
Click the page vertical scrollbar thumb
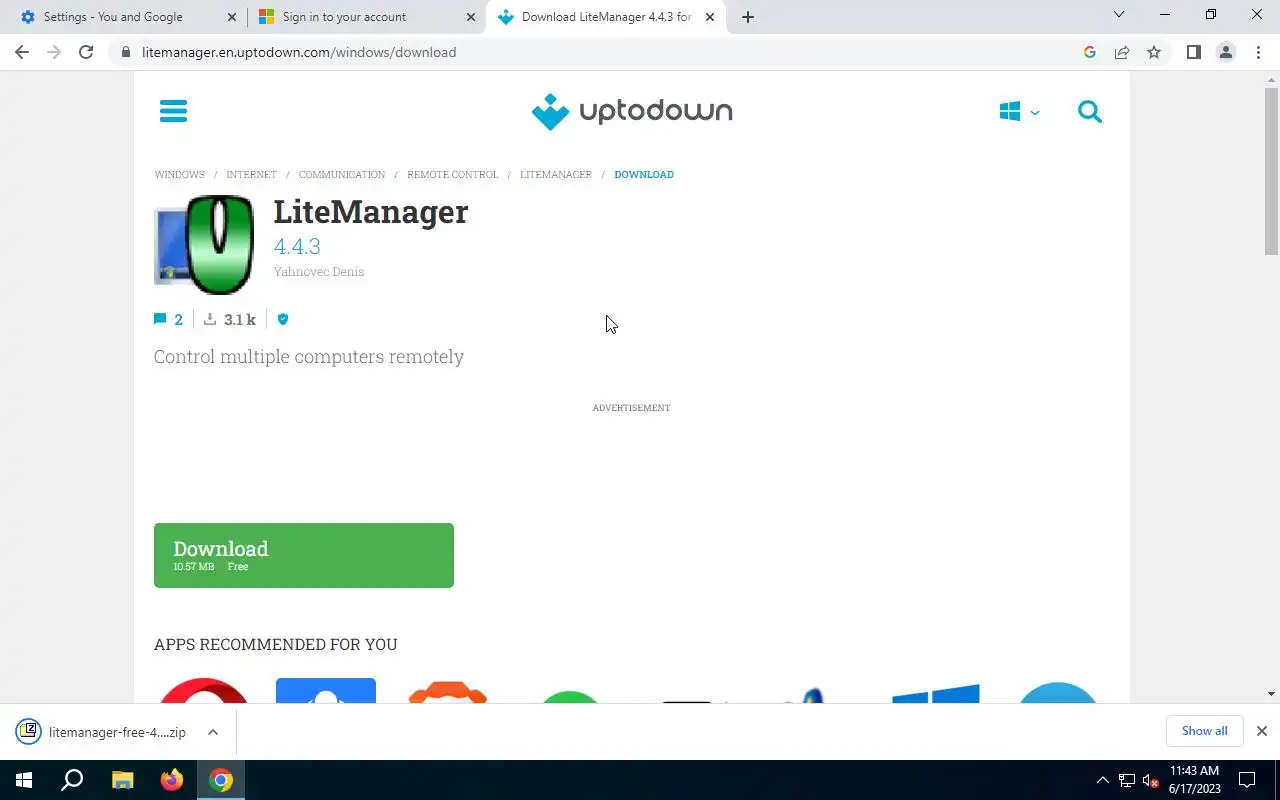click(1271, 171)
